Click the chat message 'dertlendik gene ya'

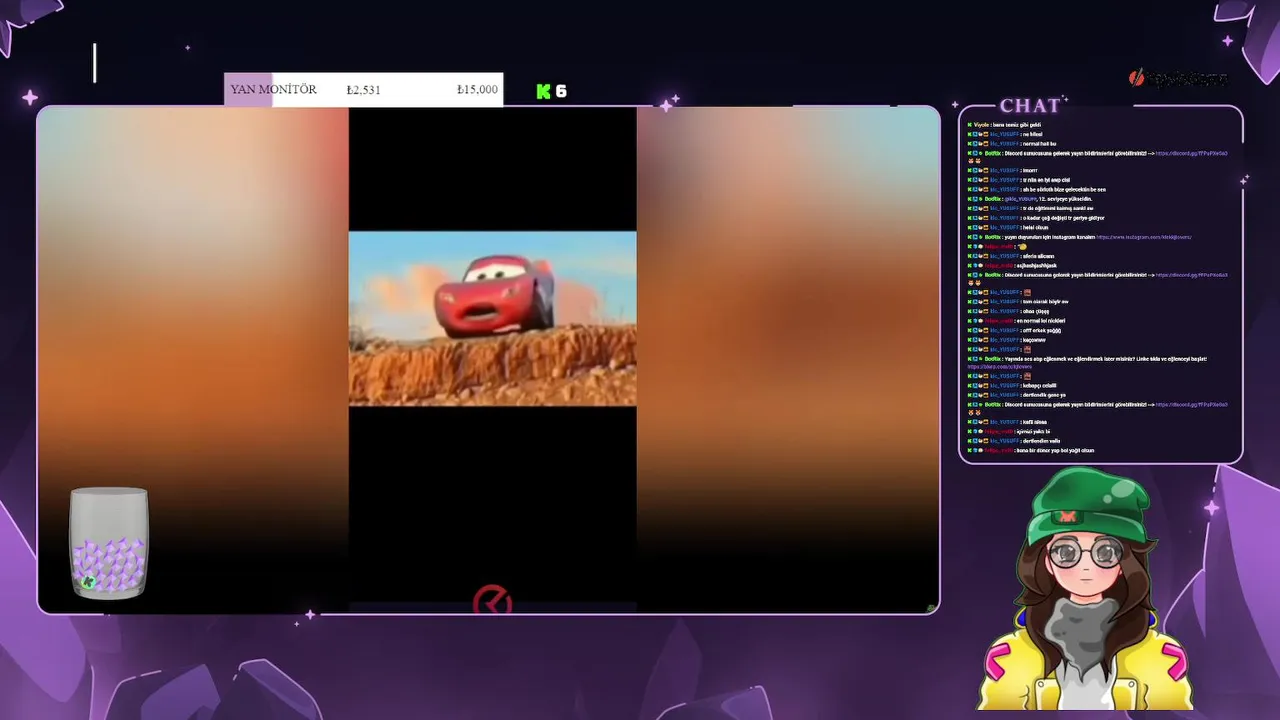[1044, 395]
